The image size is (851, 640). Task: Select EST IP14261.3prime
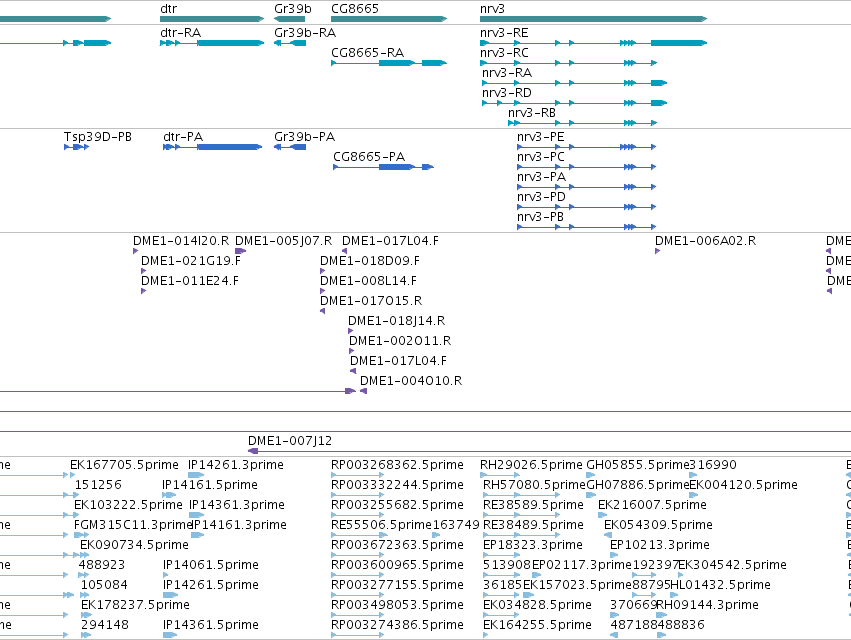pos(236,465)
